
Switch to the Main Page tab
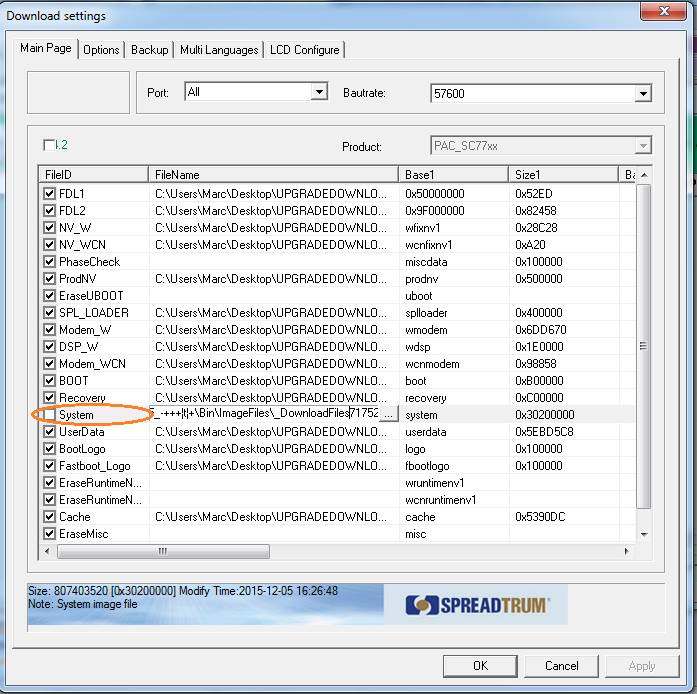coord(46,48)
